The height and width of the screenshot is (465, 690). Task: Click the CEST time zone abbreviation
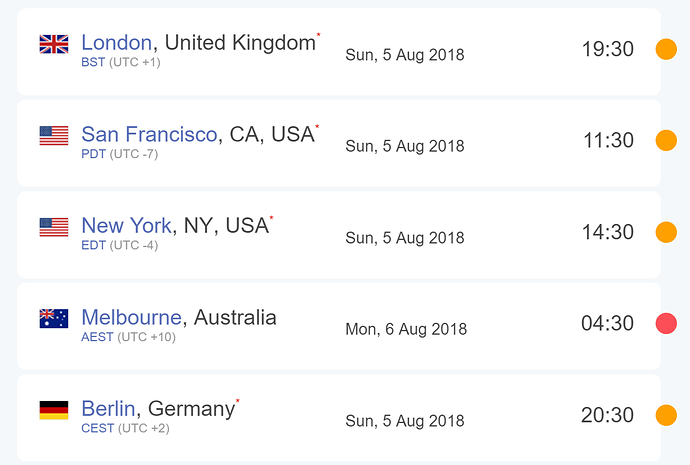tap(97, 429)
